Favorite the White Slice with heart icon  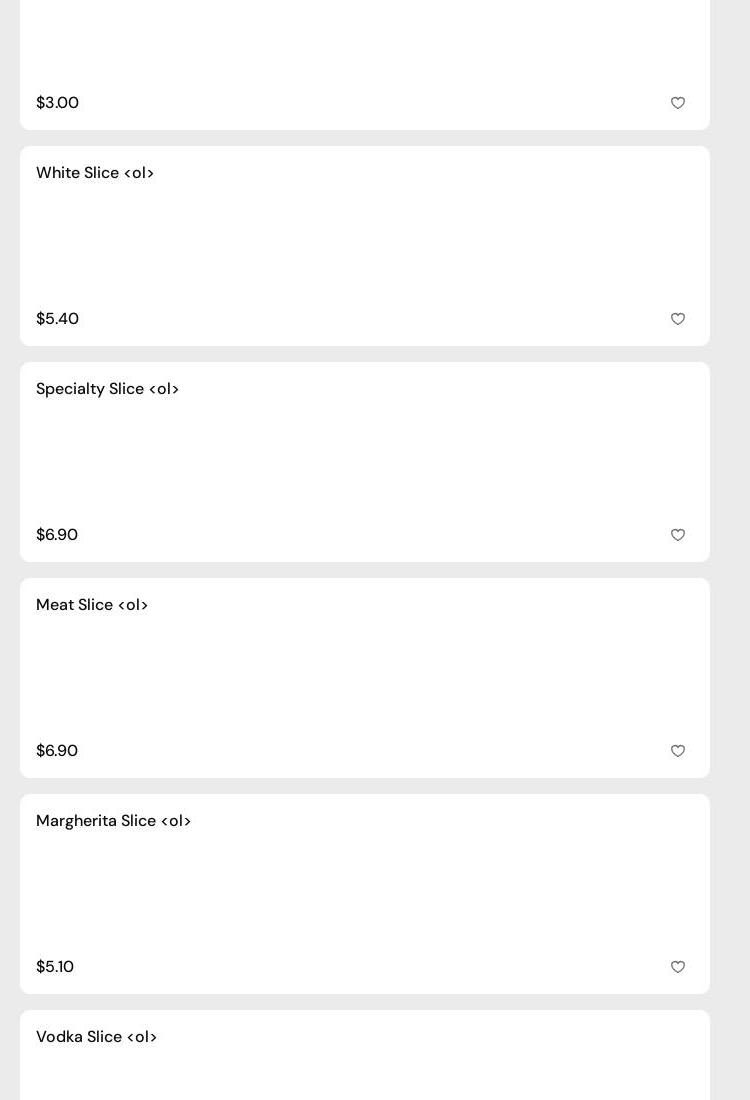(678, 319)
